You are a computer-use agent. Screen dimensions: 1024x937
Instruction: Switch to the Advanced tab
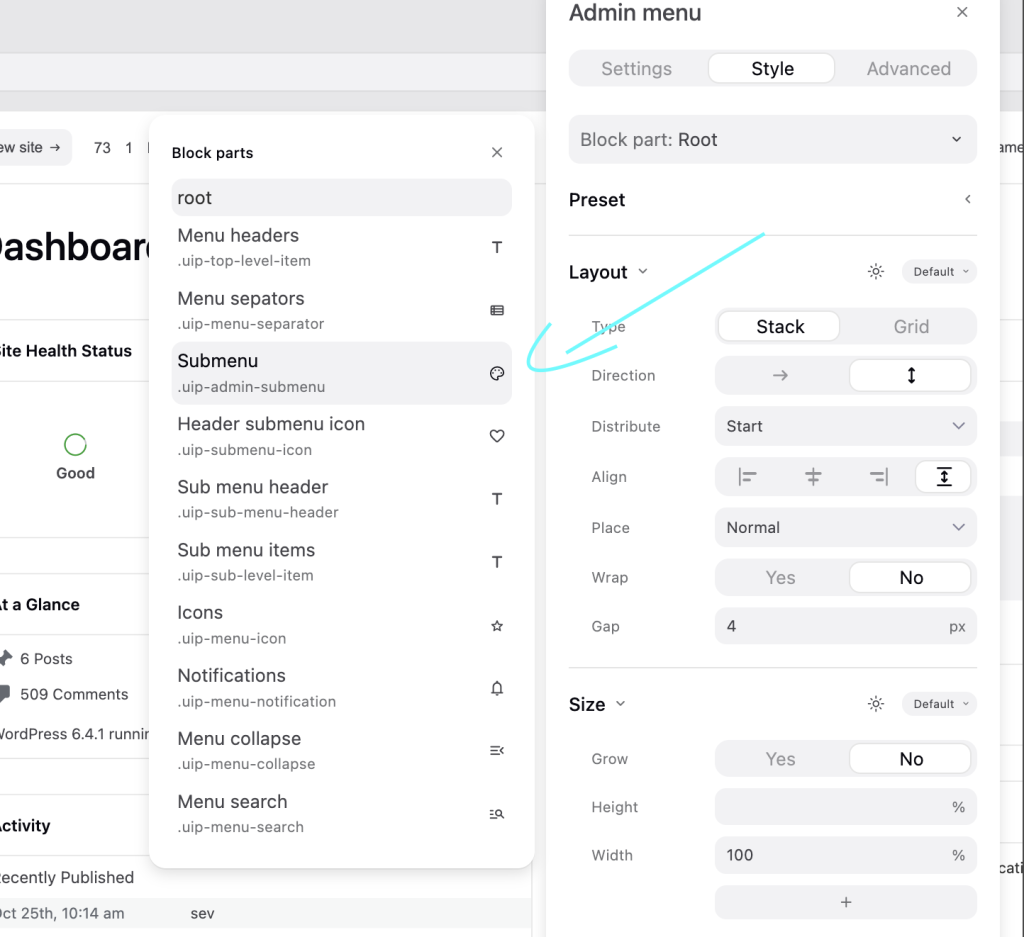coord(908,69)
